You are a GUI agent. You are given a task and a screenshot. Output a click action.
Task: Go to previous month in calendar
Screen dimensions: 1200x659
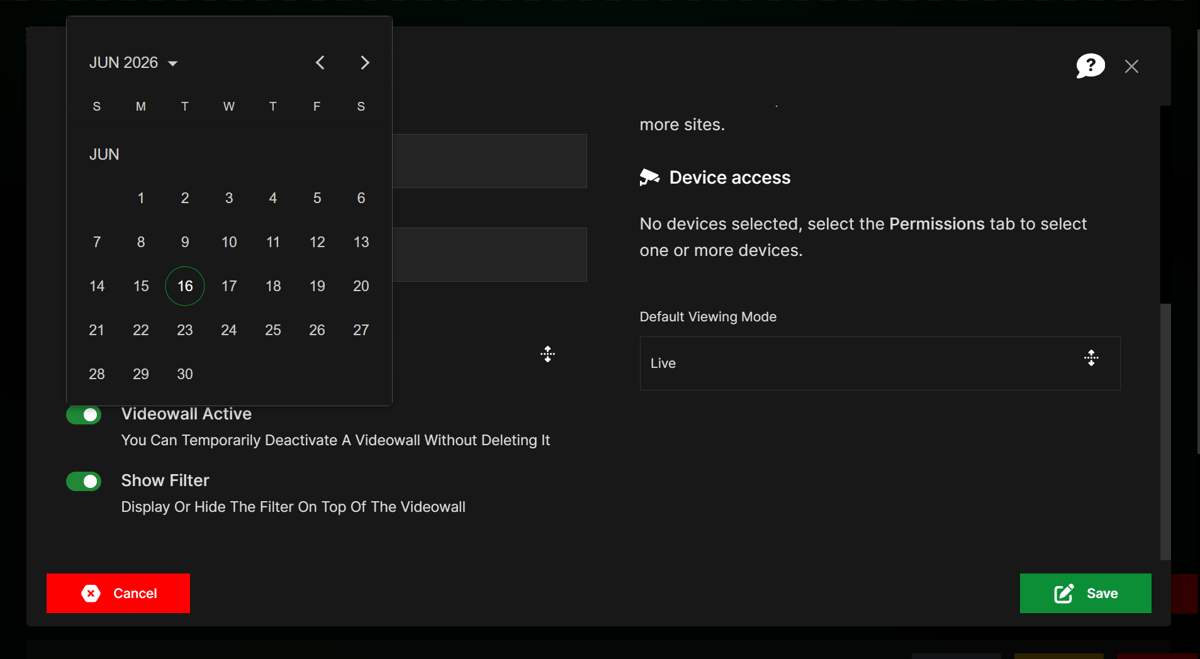[320, 63]
